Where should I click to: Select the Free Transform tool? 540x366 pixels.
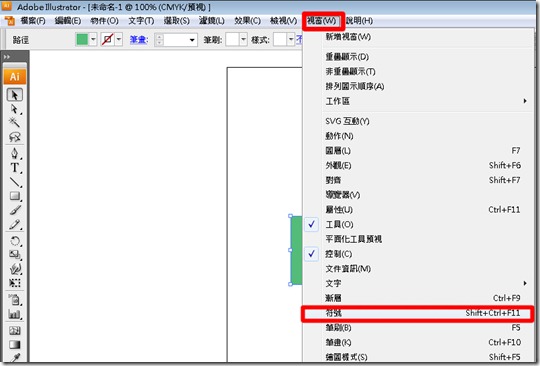pos(15,283)
